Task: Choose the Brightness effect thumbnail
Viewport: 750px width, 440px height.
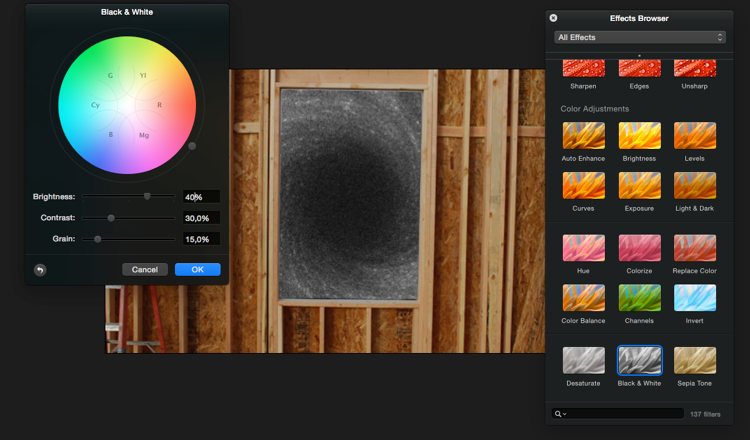Action: (640, 136)
